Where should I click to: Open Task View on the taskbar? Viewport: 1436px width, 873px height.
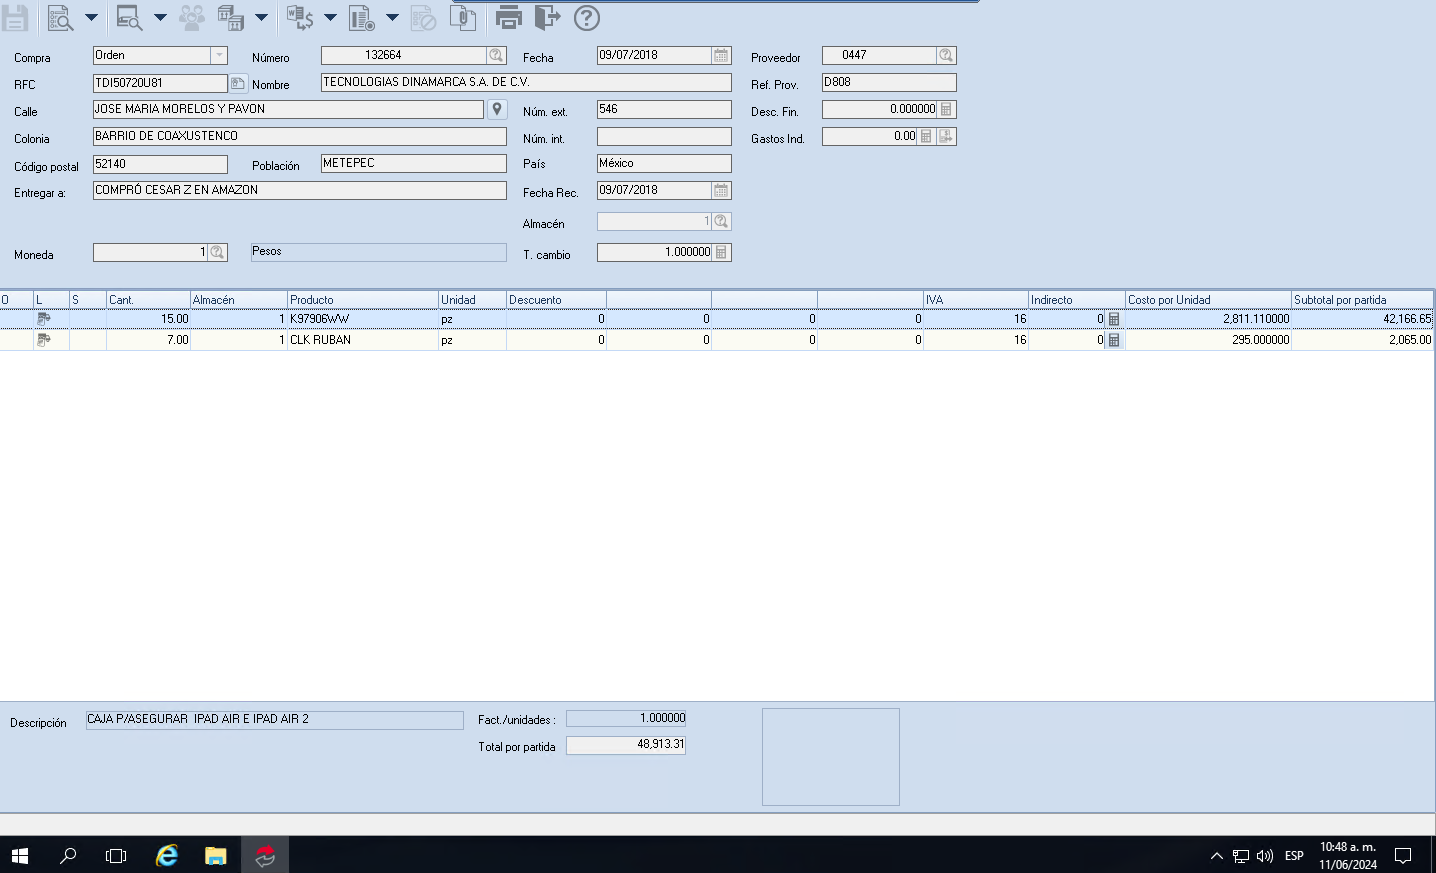coord(116,855)
